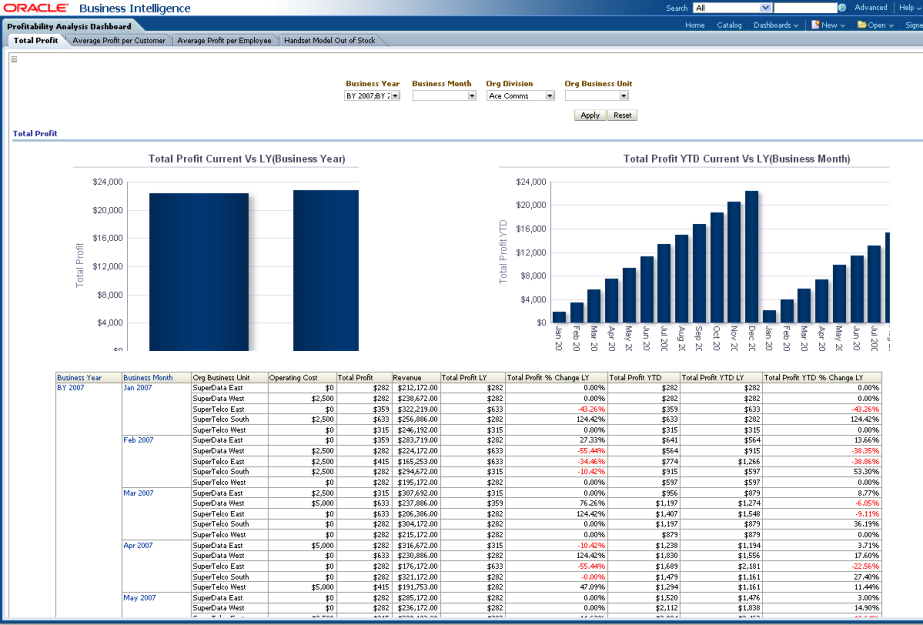
Task: Click the New document icon
Action: tap(815, 25)
